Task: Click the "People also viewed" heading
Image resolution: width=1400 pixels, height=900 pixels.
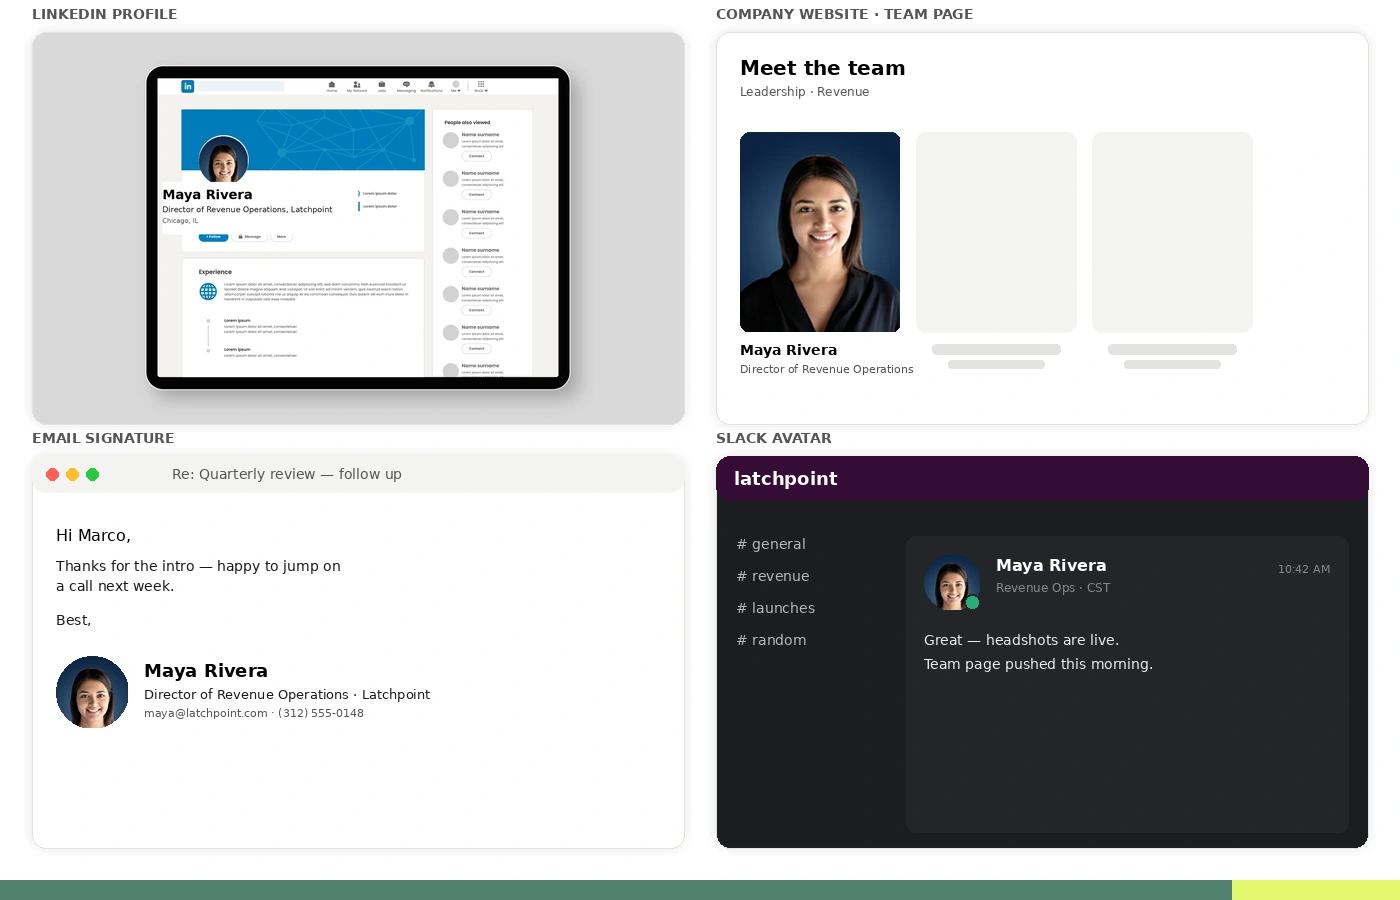Action: tap(467, 122)
